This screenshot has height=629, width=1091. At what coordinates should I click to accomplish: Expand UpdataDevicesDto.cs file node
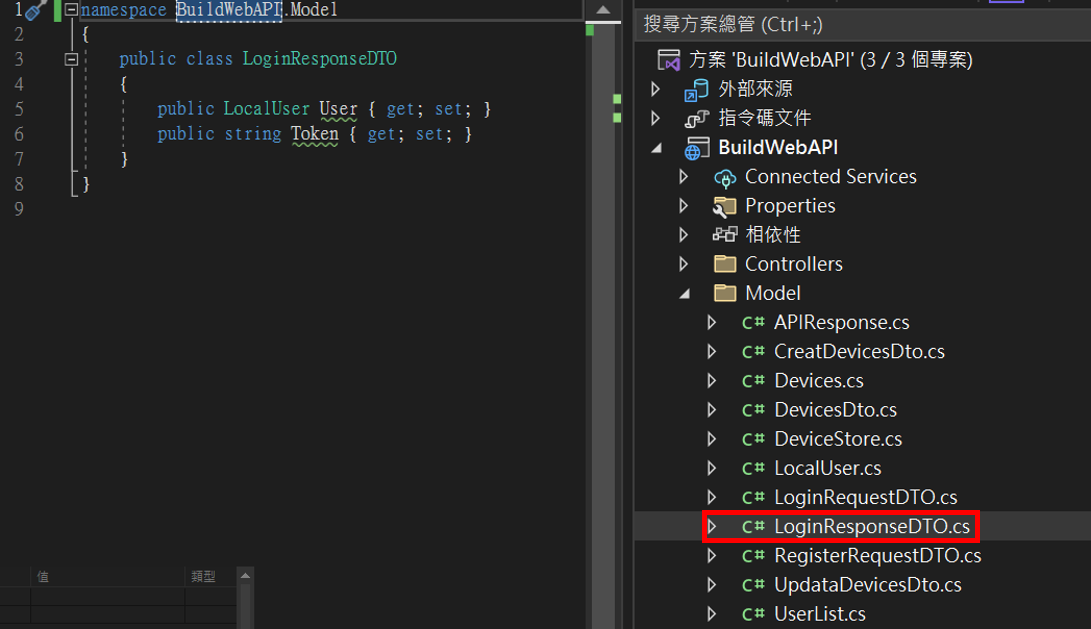[x=711, y=585]
